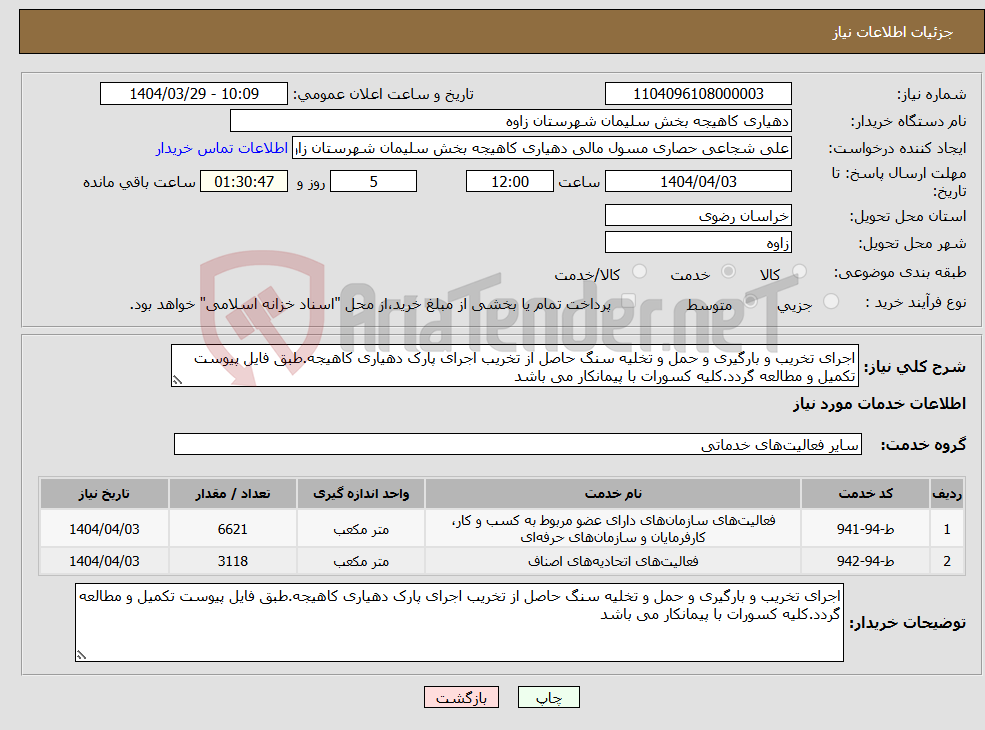The image size is (985, 730).
Task: Select the جزیی purchase type radio
Action: (x=830, y=302)
